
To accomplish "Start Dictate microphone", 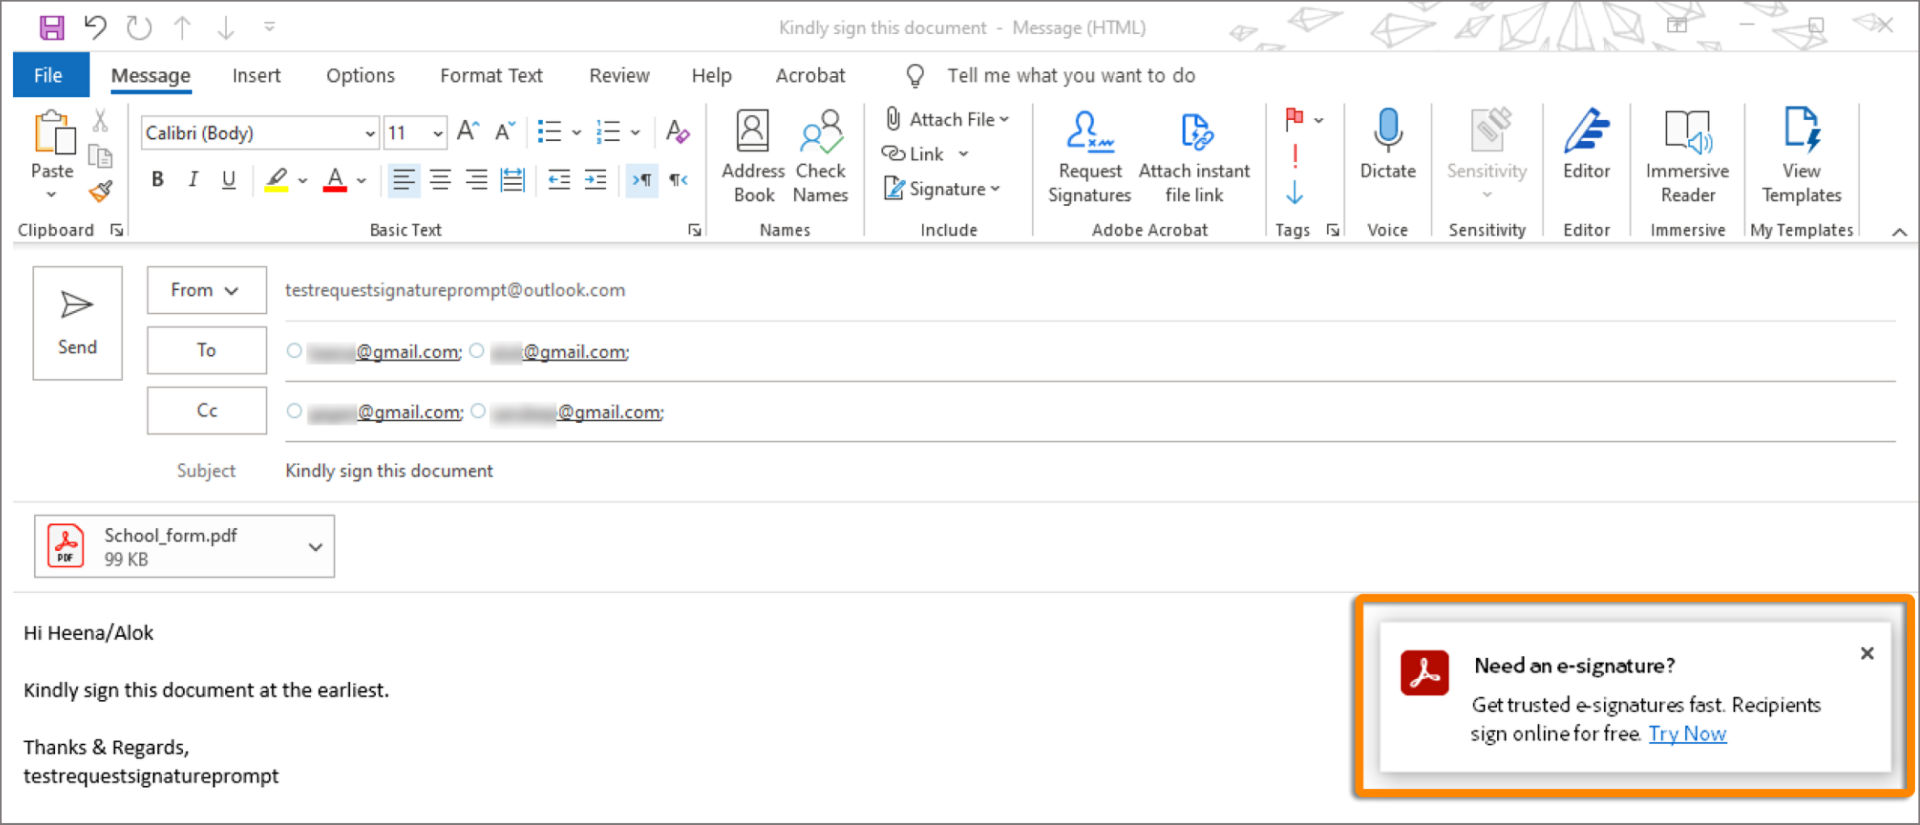I will coord(1388,145).
